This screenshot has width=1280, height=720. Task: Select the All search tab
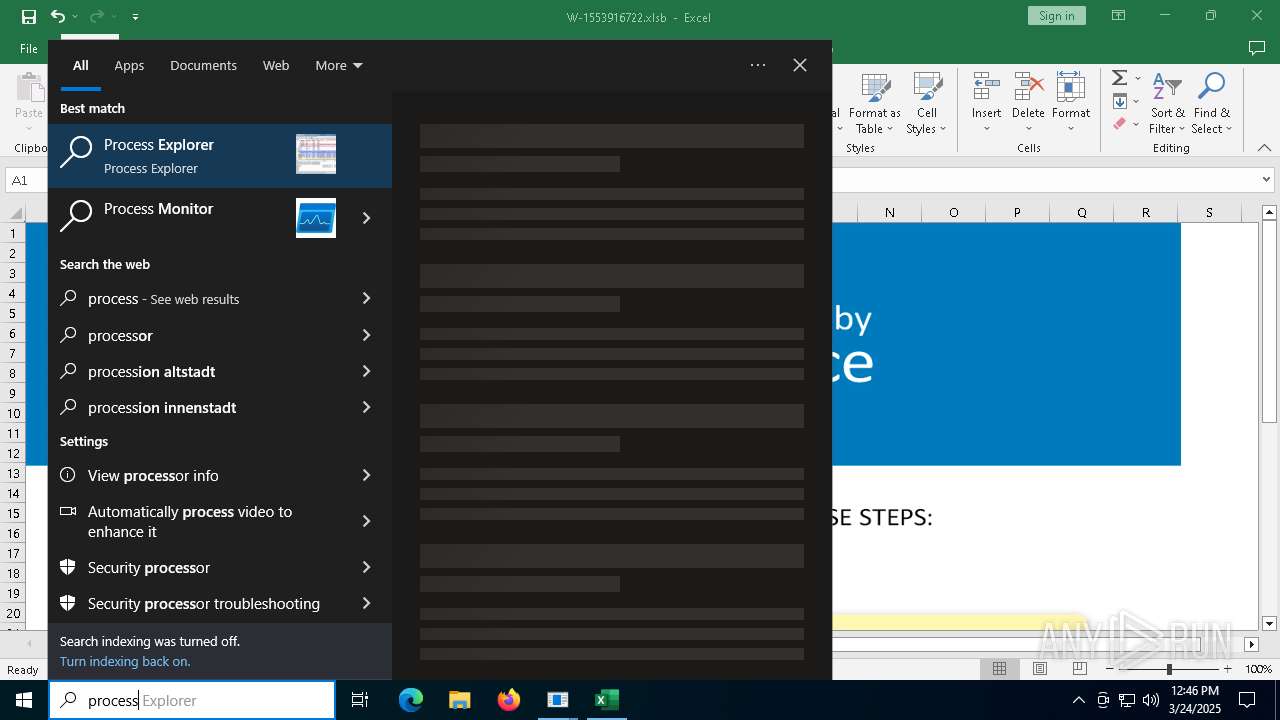click(81, 66)
